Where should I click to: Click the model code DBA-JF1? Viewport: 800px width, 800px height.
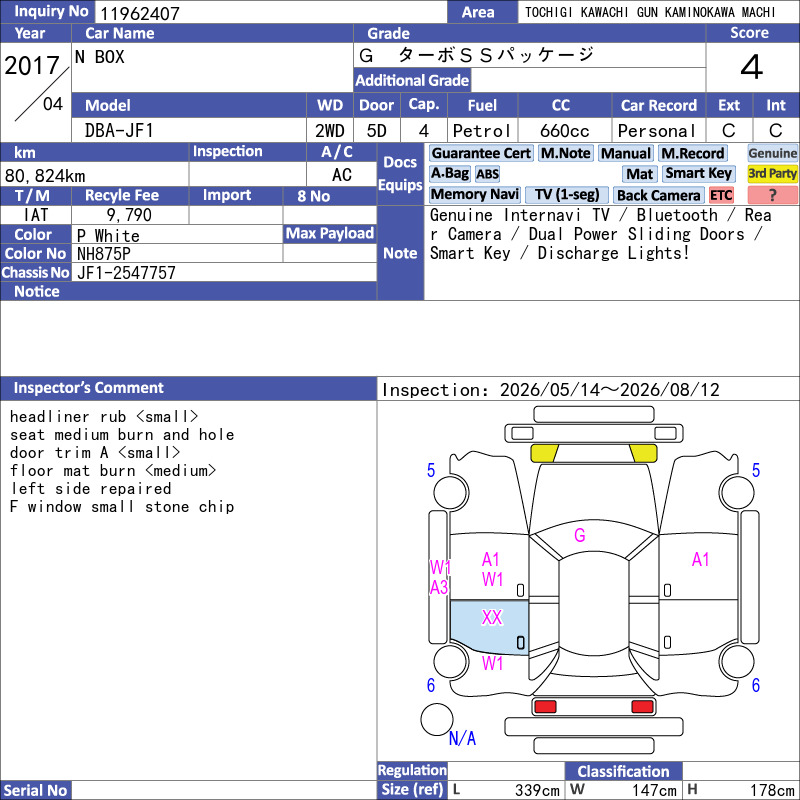tap(119, 131)
